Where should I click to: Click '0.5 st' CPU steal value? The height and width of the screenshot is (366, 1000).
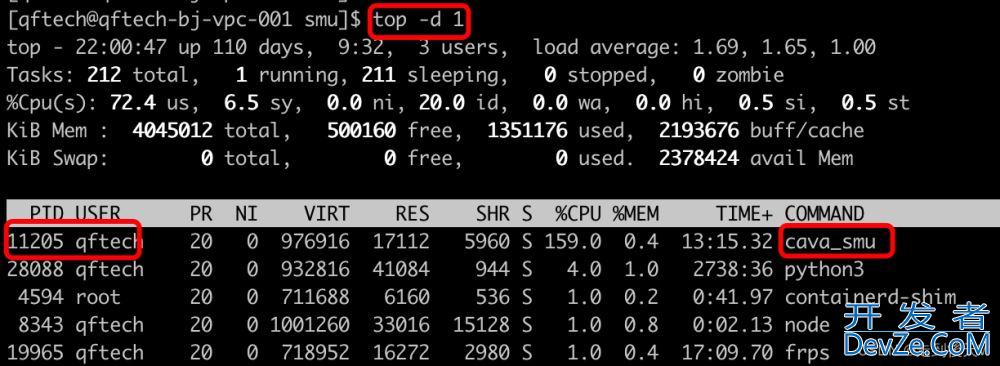(x=875, y=103)
